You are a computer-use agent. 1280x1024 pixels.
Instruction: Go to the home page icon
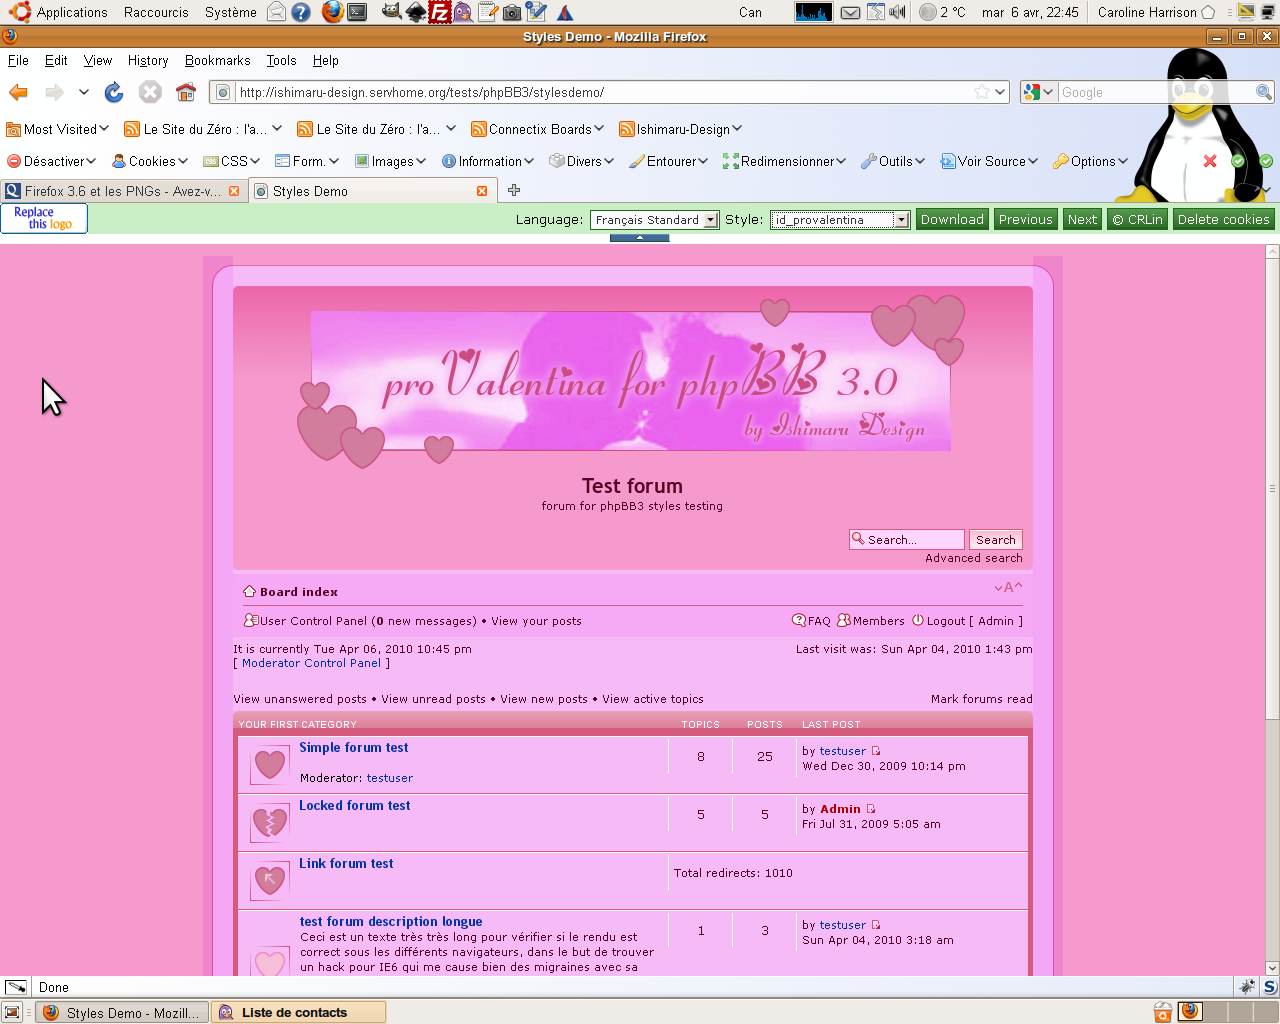[186, 92]
